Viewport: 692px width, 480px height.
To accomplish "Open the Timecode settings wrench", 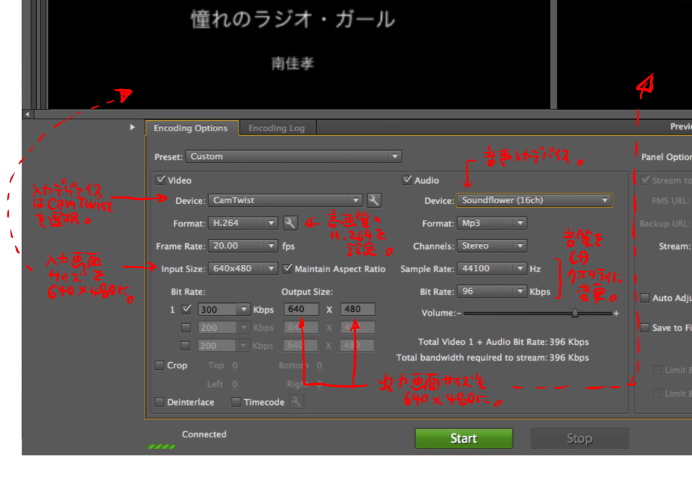I will pos(297,402).
